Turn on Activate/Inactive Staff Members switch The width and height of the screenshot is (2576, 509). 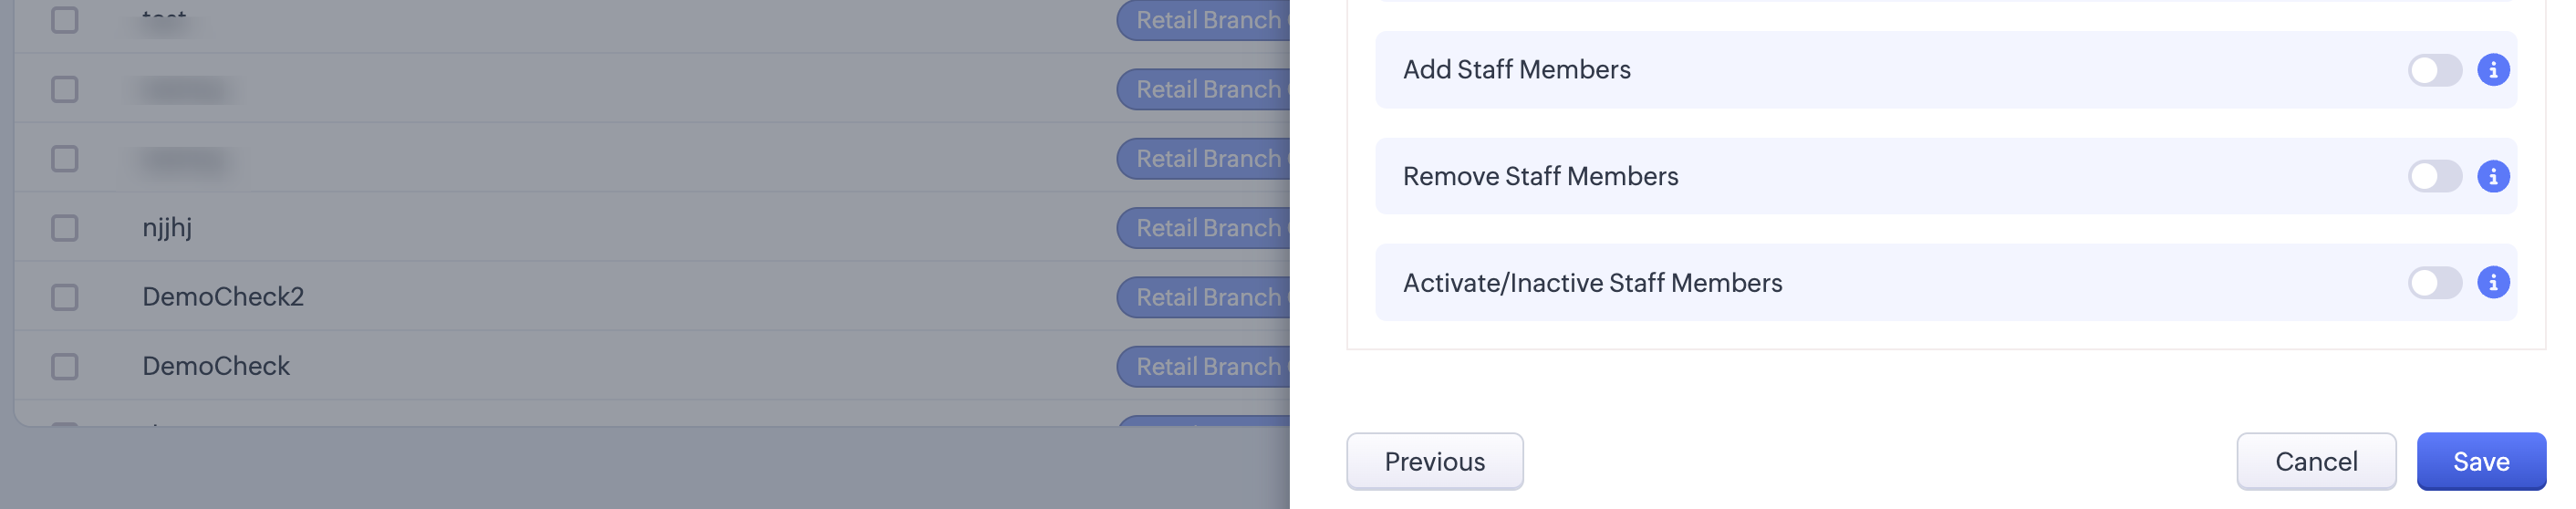pos(2434,283)
